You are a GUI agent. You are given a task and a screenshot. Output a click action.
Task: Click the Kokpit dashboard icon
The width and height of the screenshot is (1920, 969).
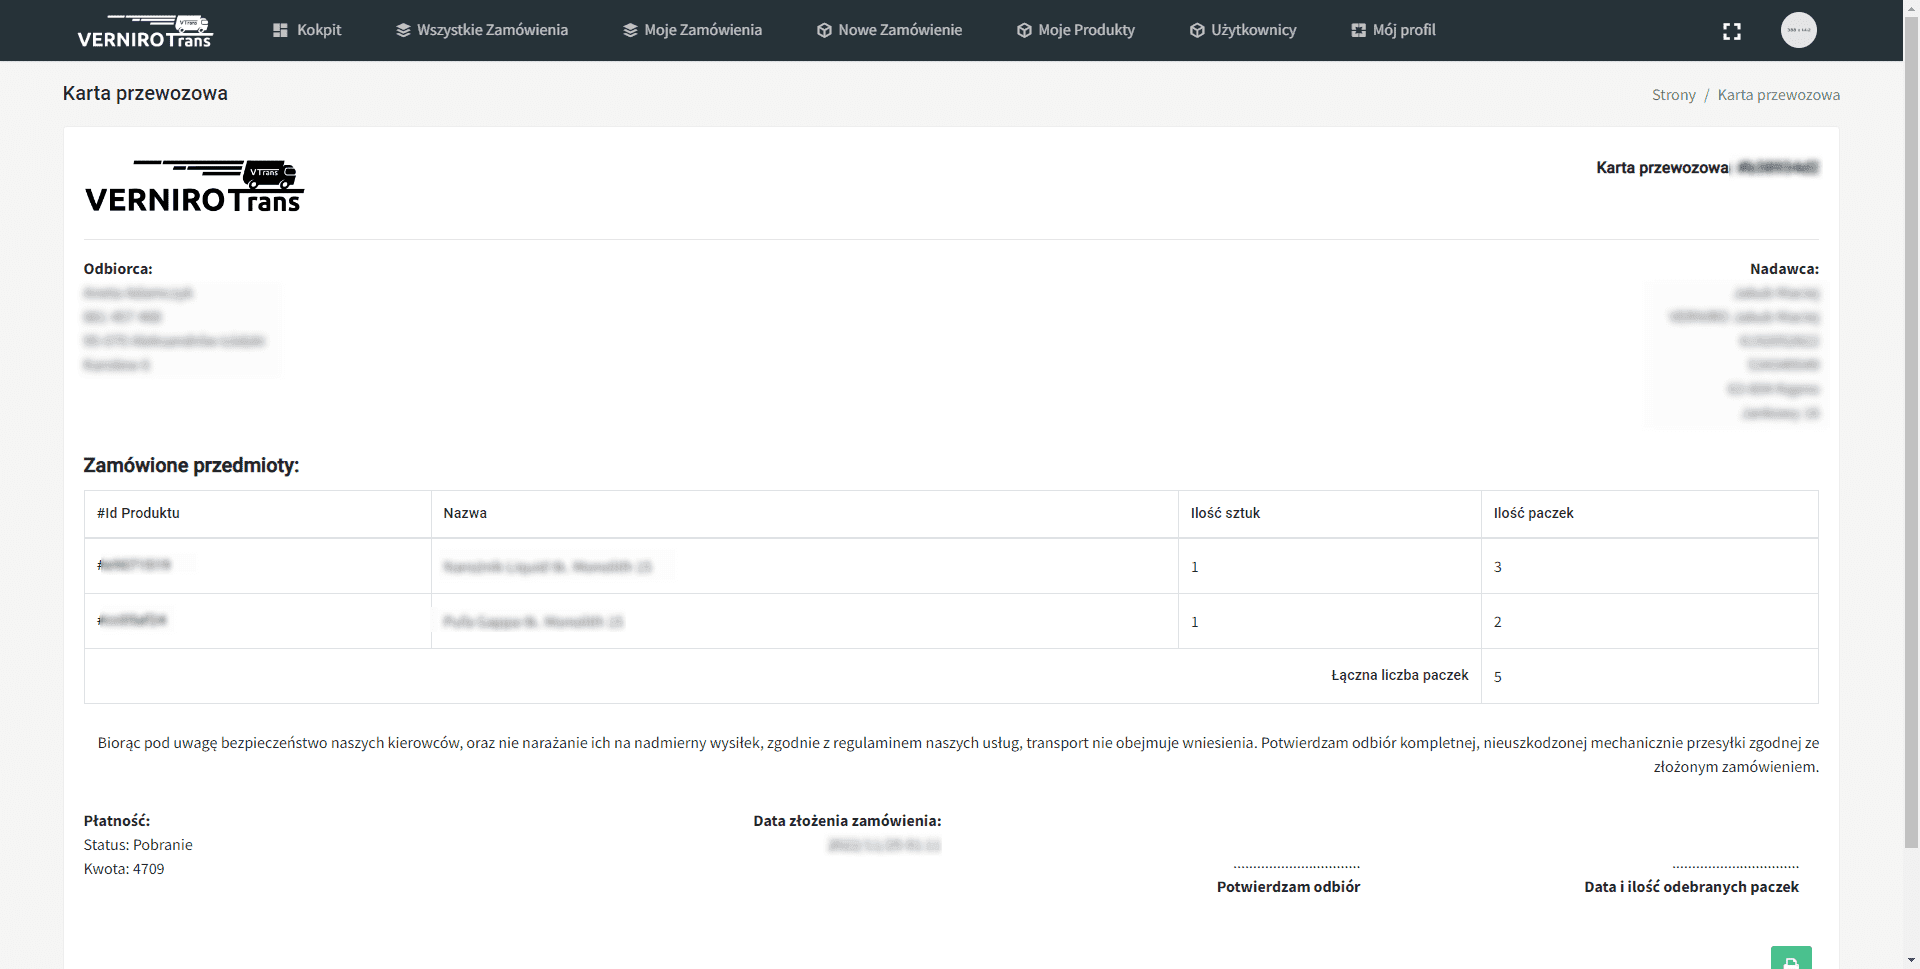[280, 30]
